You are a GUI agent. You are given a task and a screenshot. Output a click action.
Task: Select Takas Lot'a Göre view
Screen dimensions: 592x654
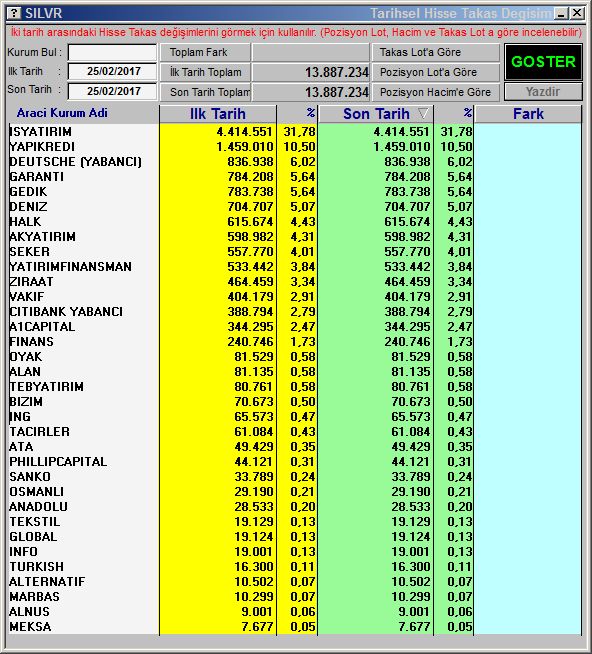click(436, 53)
